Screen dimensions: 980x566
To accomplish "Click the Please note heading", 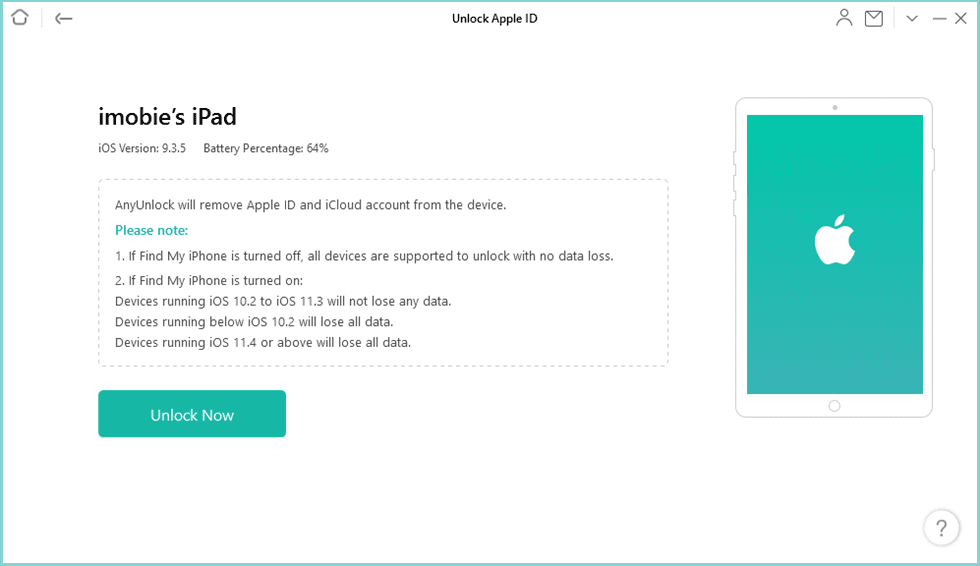I will [x=149, y=231].
